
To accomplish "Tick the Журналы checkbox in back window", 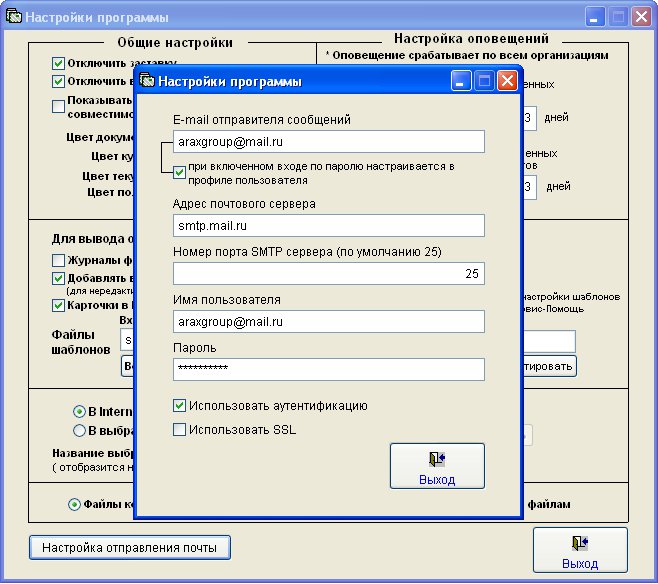I will (x=58, y=261).
